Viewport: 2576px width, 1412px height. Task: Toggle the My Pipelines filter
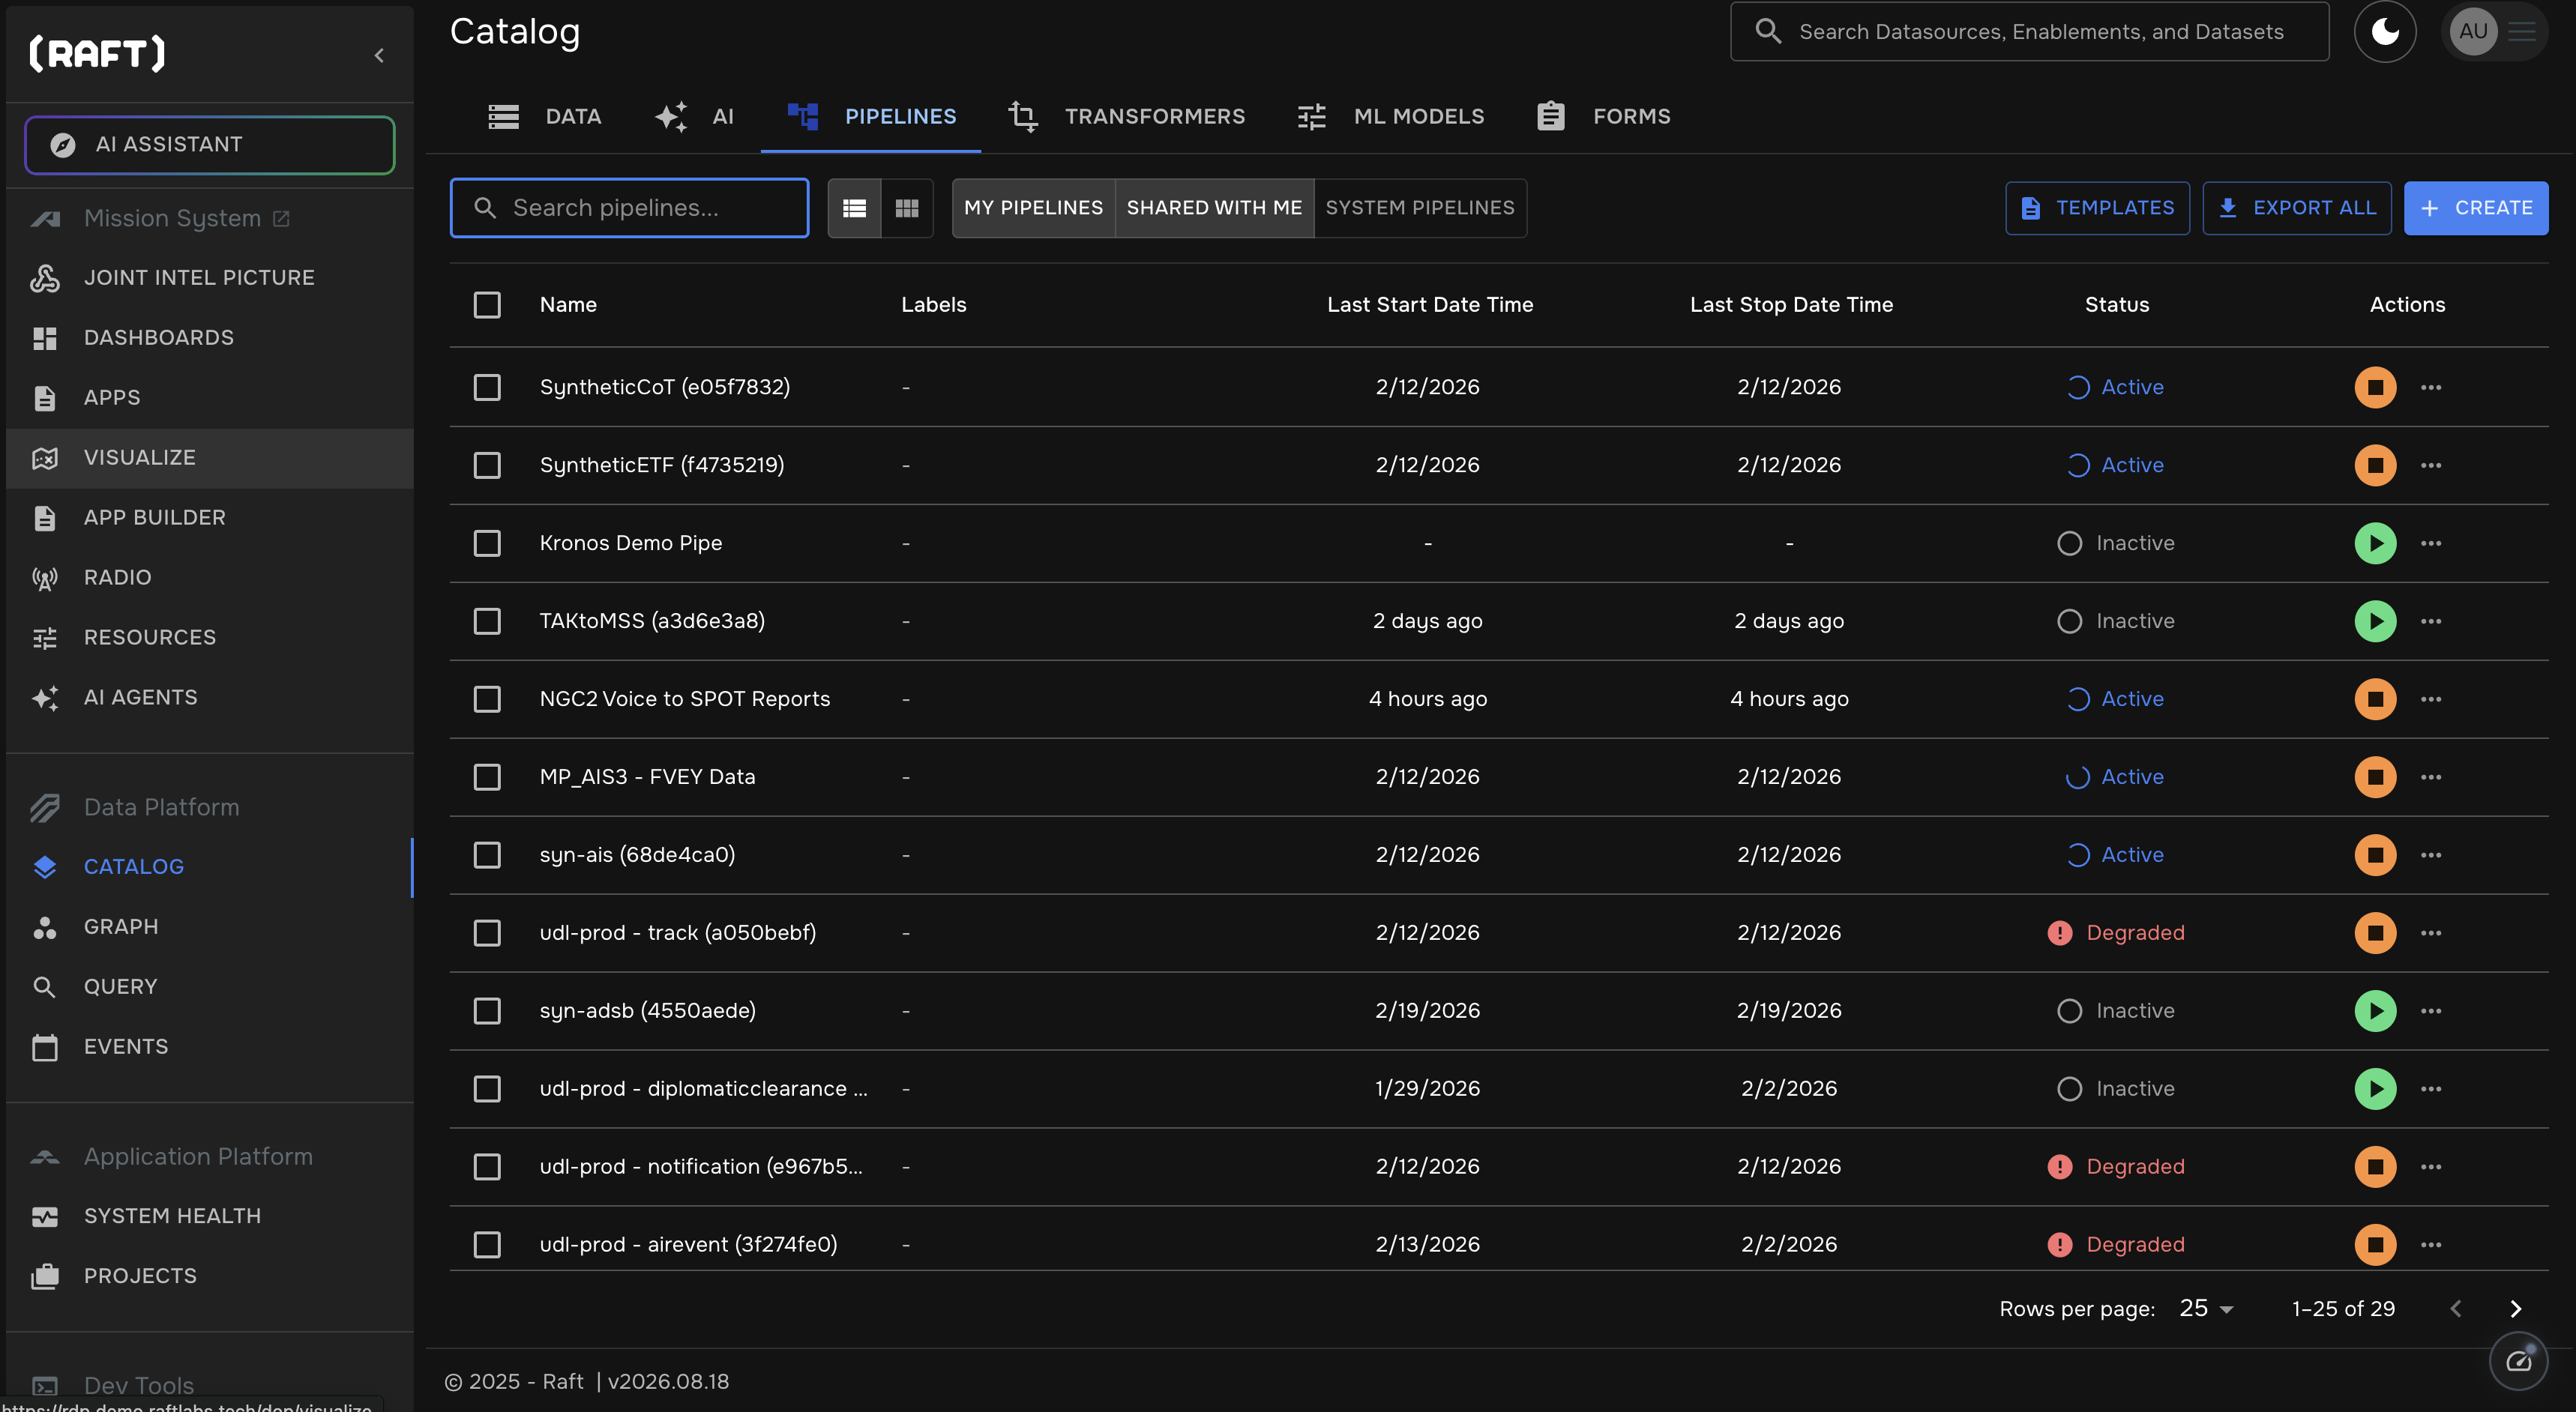point(1034,208)
